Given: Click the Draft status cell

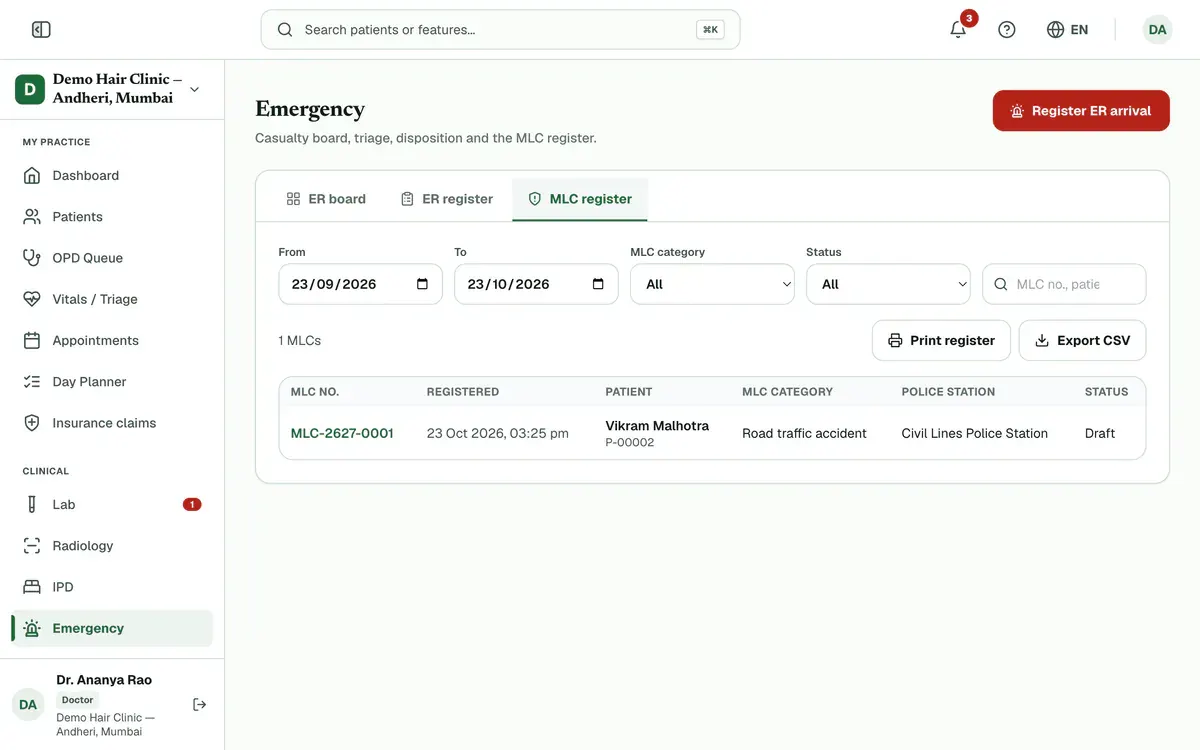Looking at the screenshot, I should coord(1100,433).
